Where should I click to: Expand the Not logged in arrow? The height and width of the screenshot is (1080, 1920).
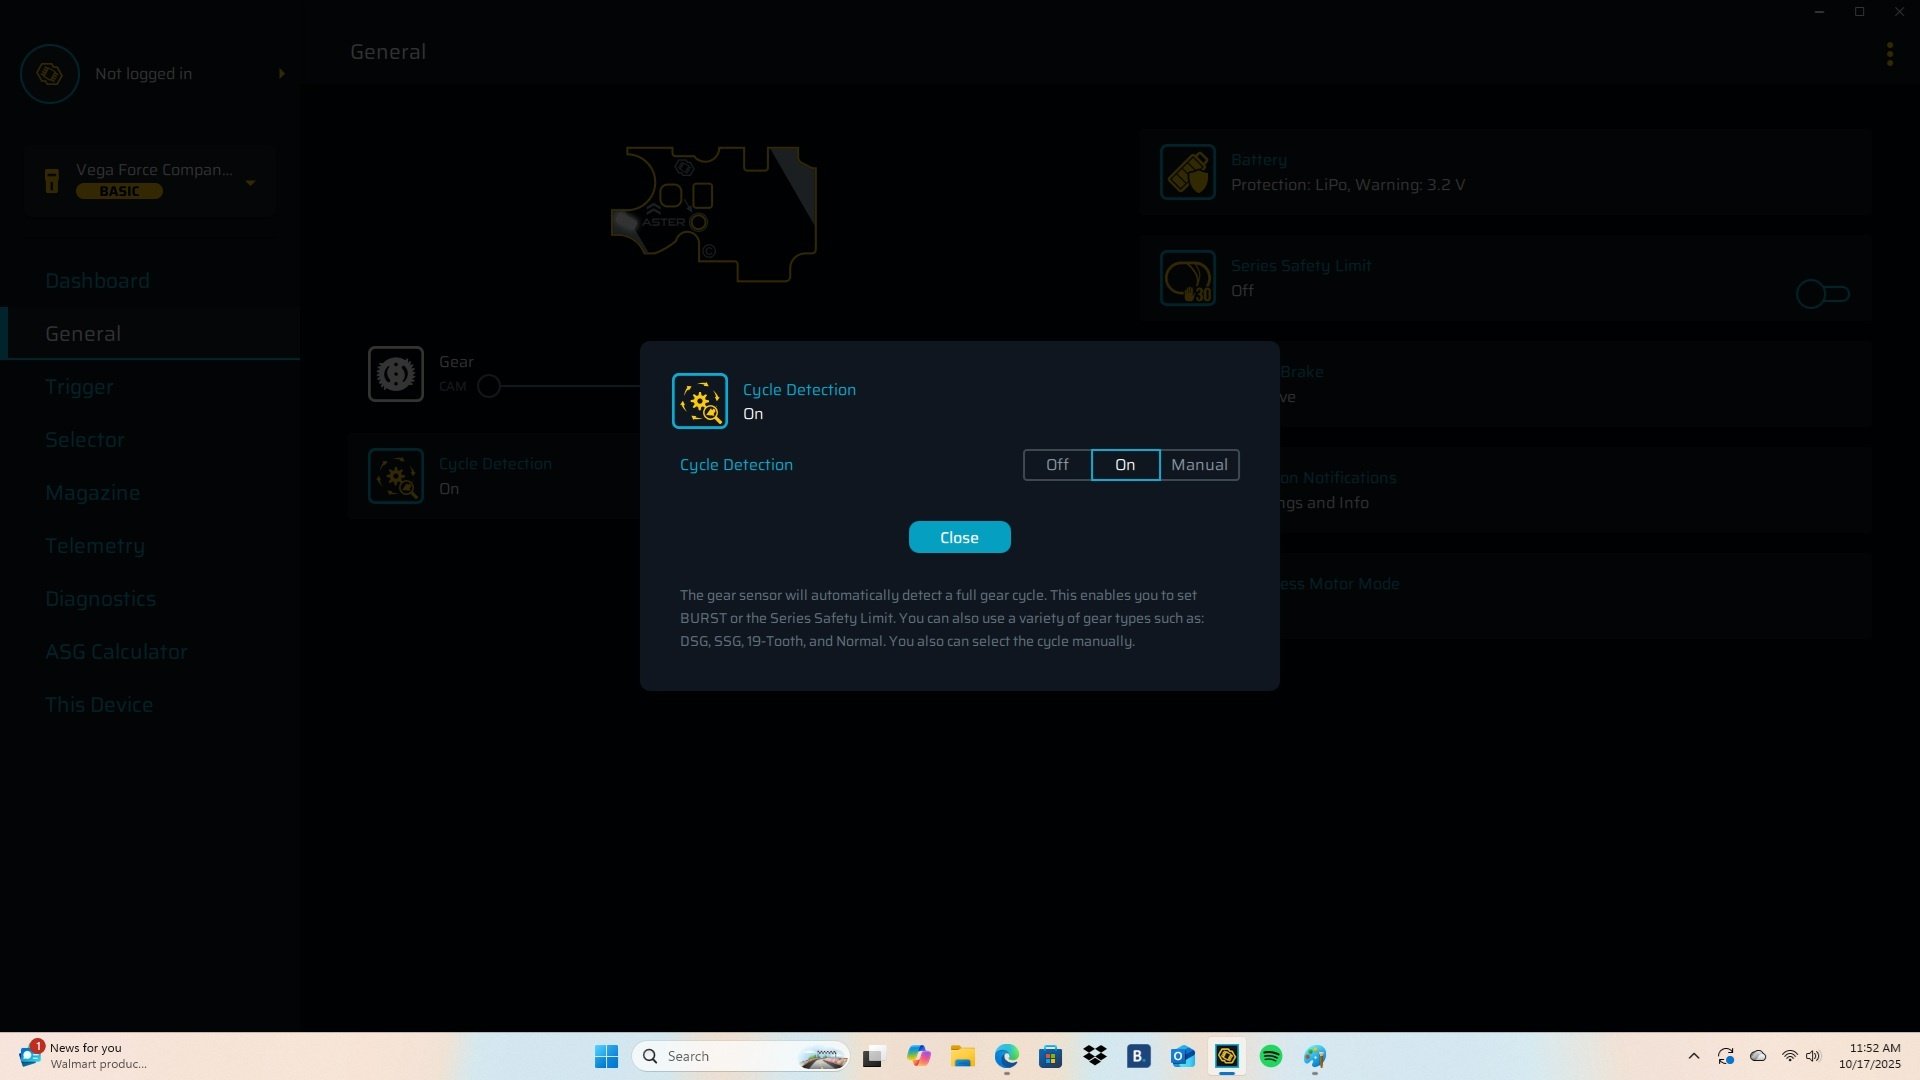pos(281,74)
